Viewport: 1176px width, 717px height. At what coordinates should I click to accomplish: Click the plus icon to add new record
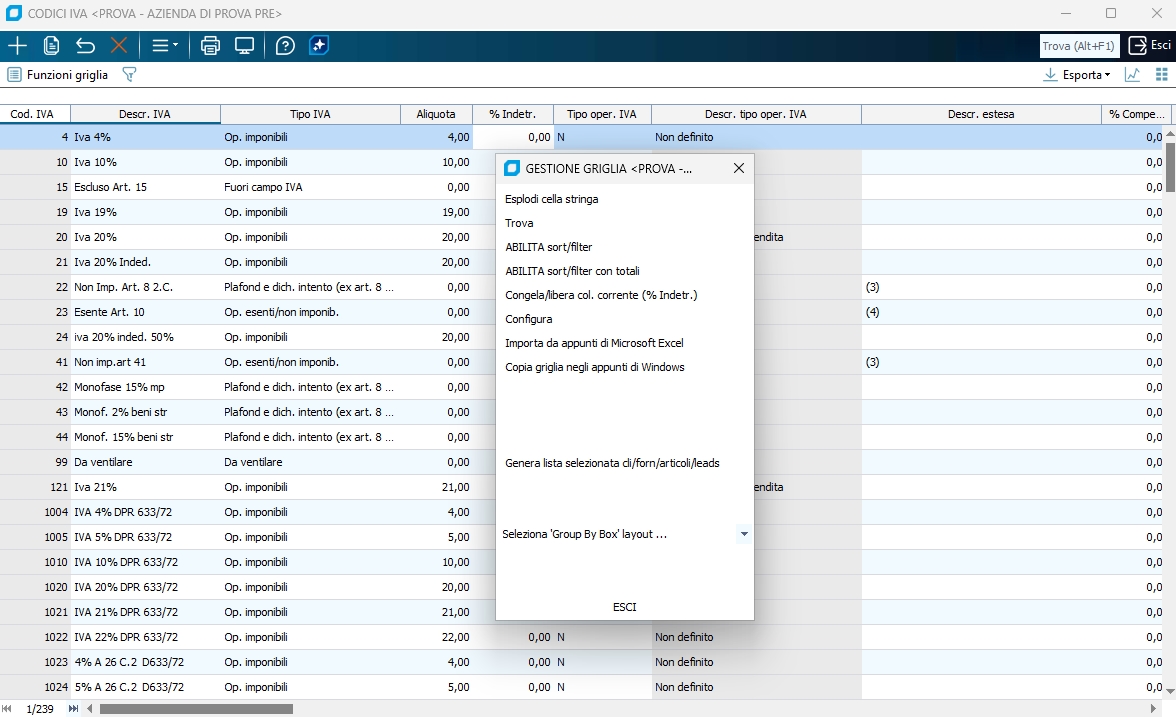coord(17,46)
